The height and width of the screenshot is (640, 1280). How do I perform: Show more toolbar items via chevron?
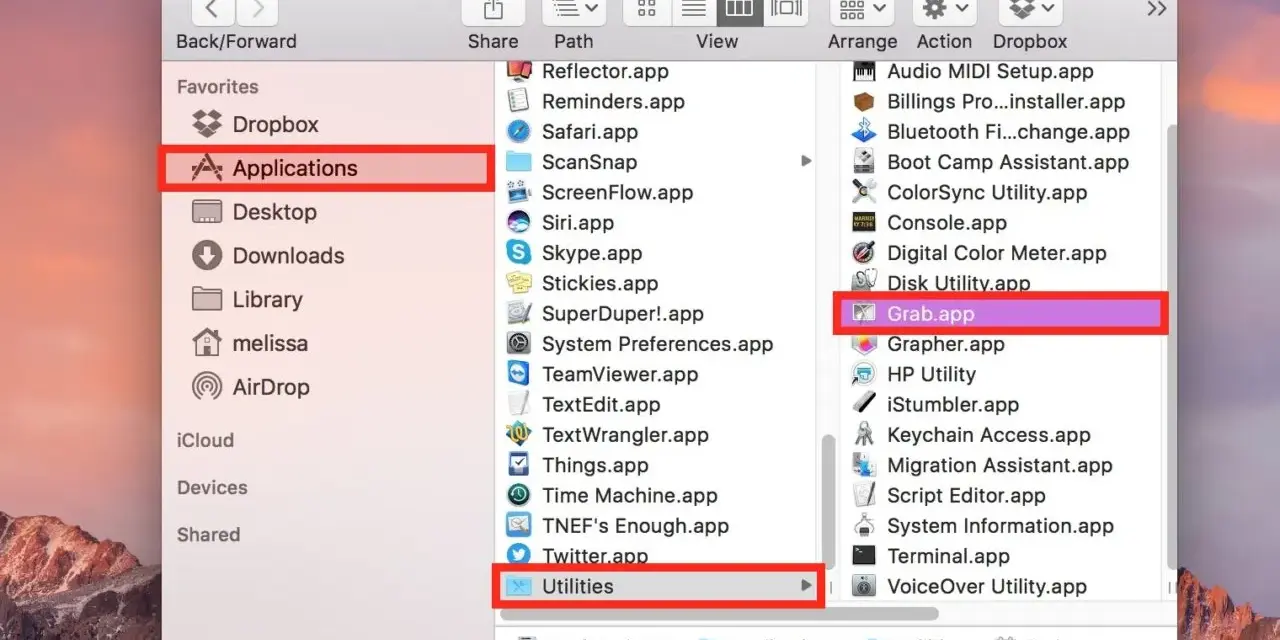[1156, 10]
